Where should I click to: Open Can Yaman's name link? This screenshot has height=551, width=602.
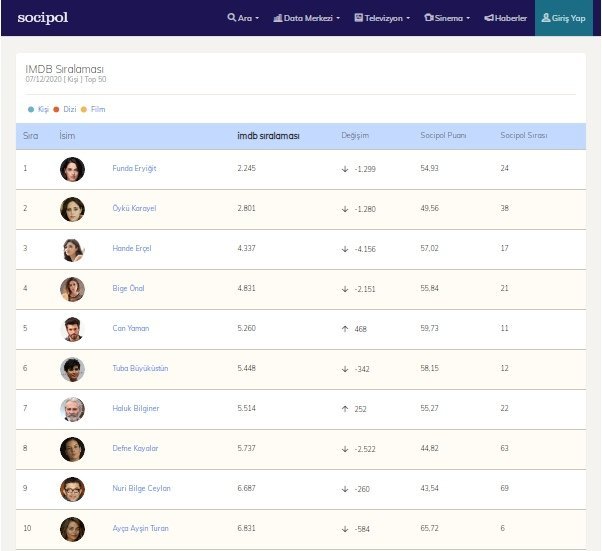tap(131, 328)
